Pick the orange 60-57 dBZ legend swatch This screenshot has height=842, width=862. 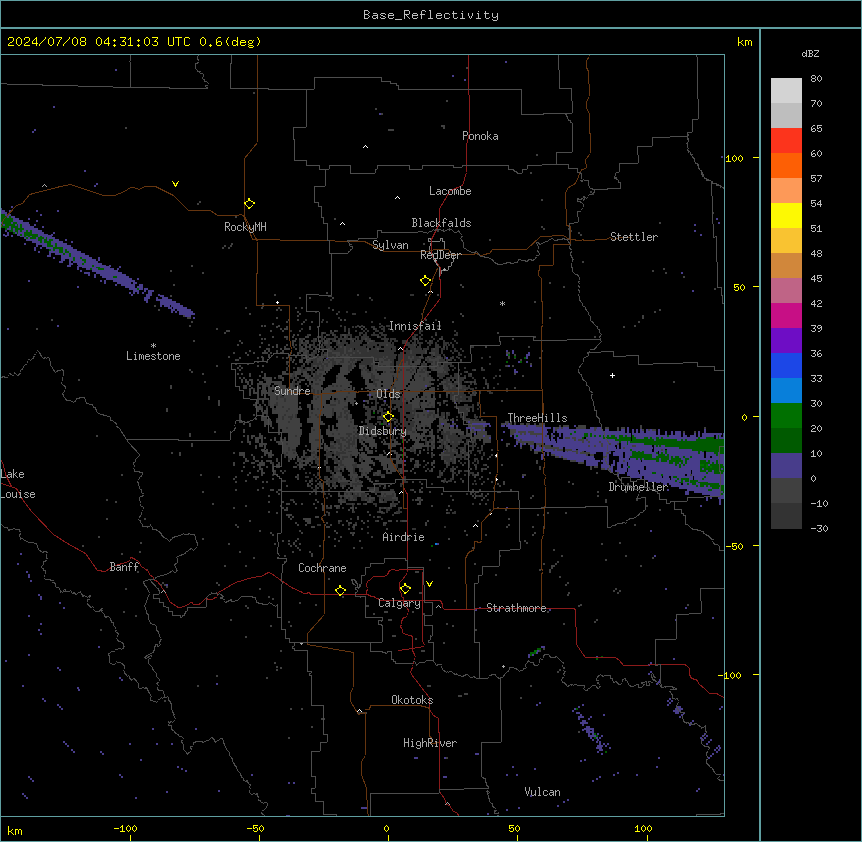tap(786, 165)
